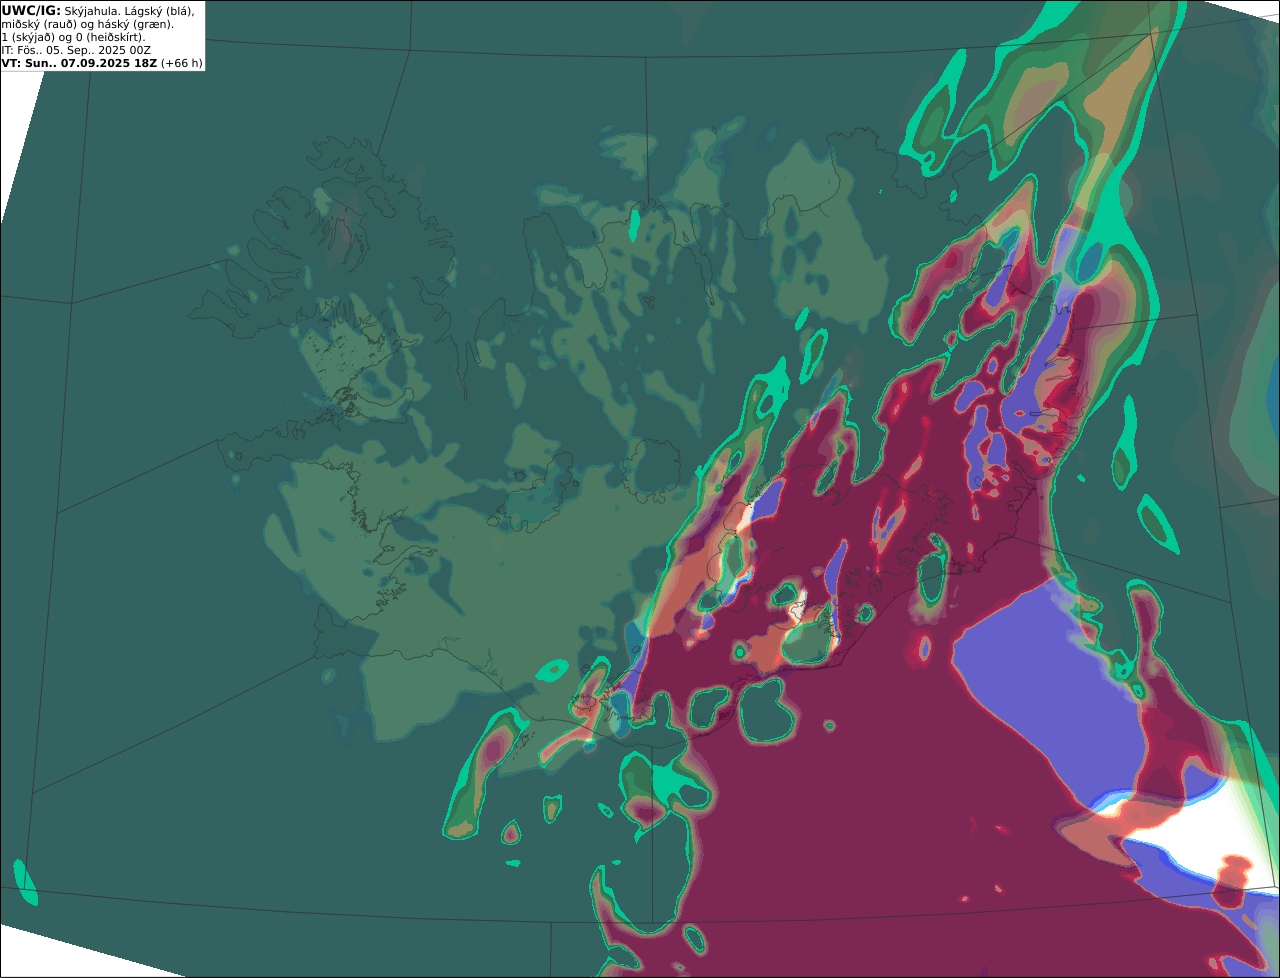Image resolution: width=1280 pixels, height=978 pixels.
Task: Click the 'UWC/IG:' title label
Action: tap(31, 10)
